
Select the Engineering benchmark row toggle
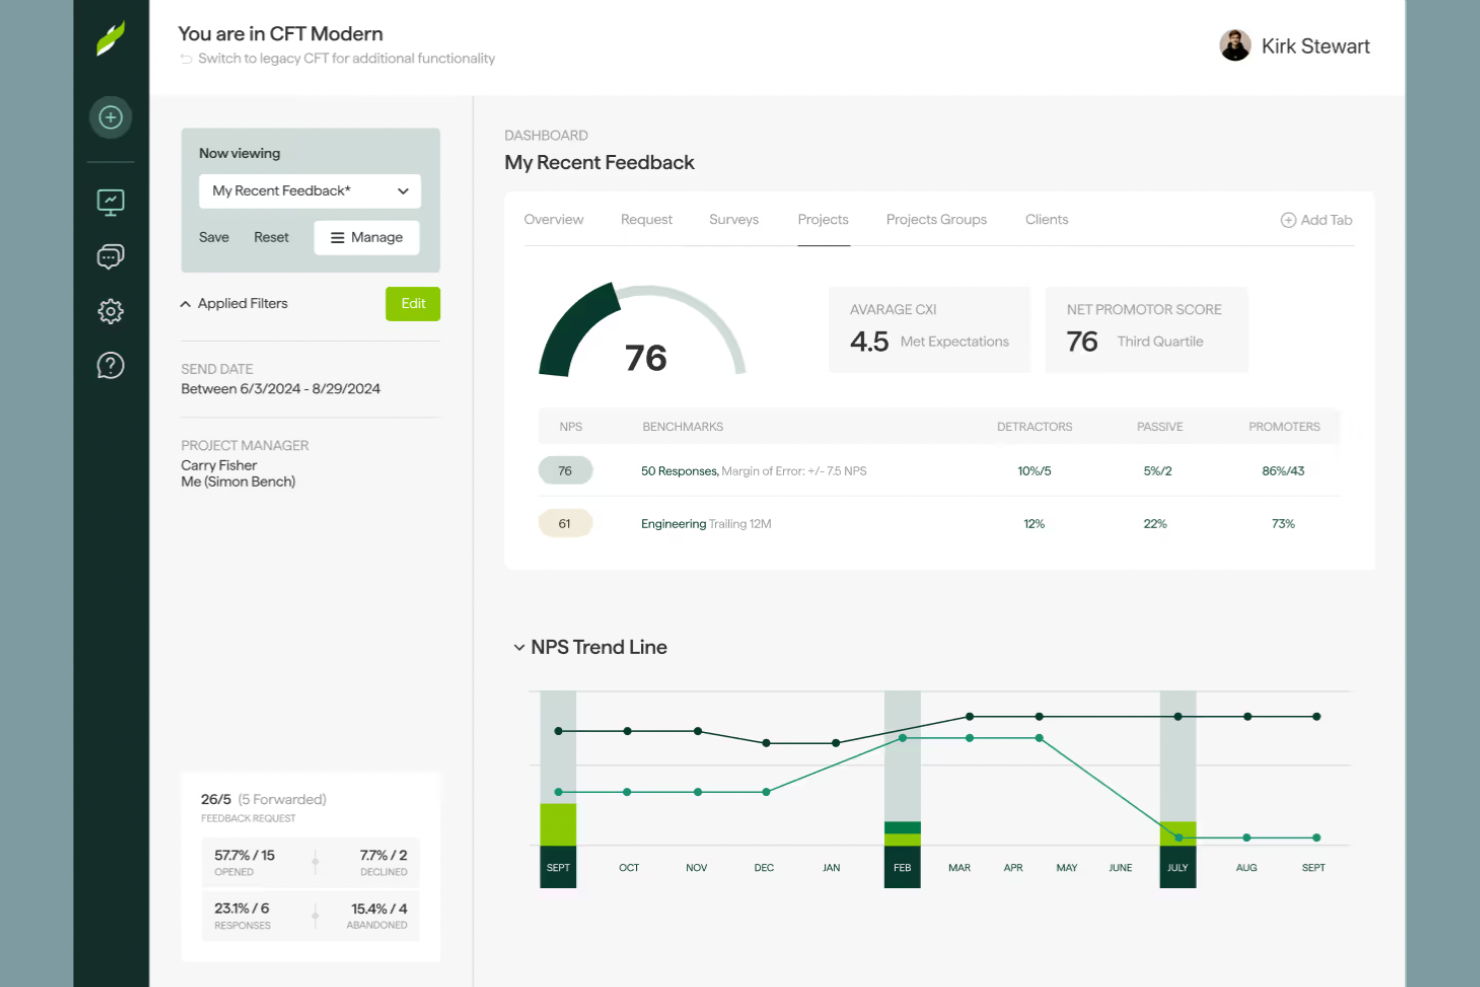tap(565, 522)
